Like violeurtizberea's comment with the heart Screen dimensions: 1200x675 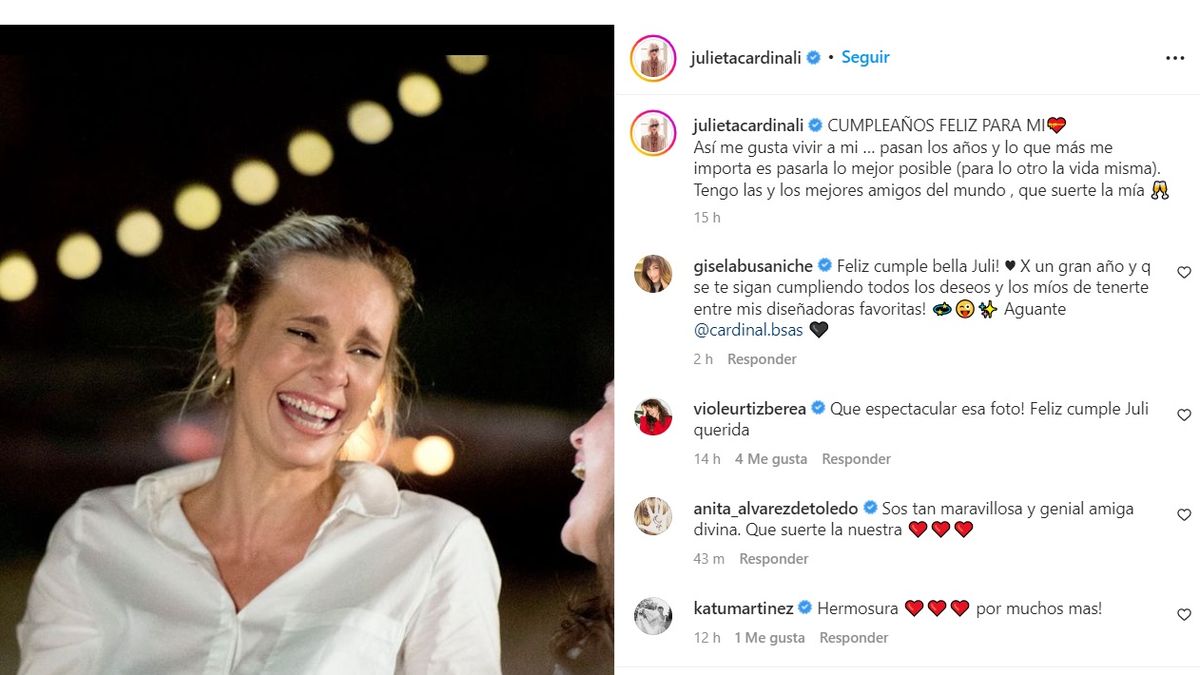click(x=1184, y=415)
